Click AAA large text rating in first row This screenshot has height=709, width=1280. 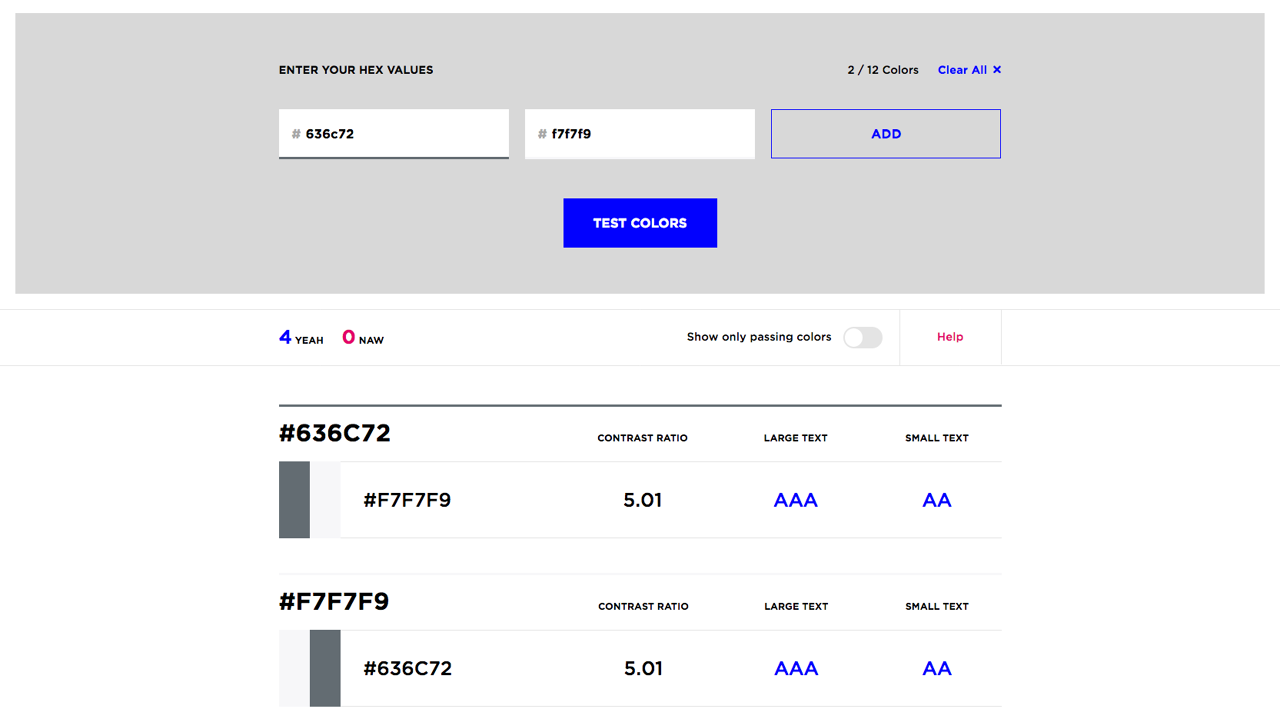click(x=796, y=500)
